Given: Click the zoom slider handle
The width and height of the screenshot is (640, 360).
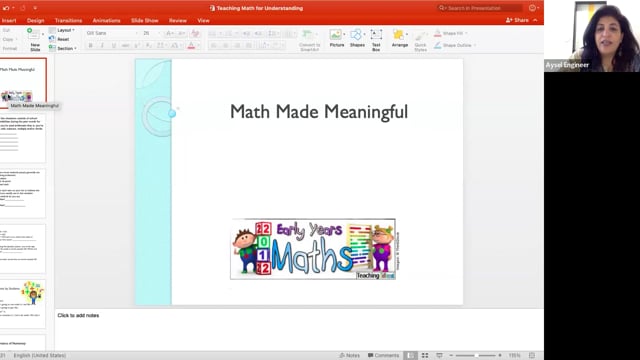Looking at the screenshot, I should pos(476,356).
